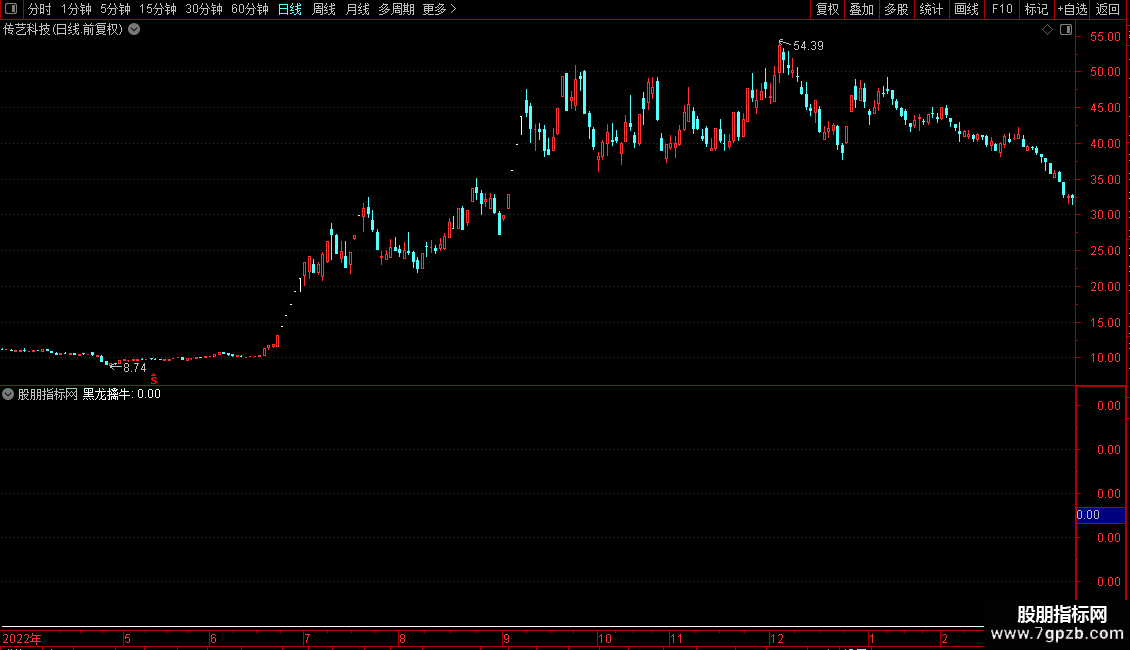Switch to 分时 intraday view
The width and height of the screenshot is (1130, 650).
click(x=40, y=9)
